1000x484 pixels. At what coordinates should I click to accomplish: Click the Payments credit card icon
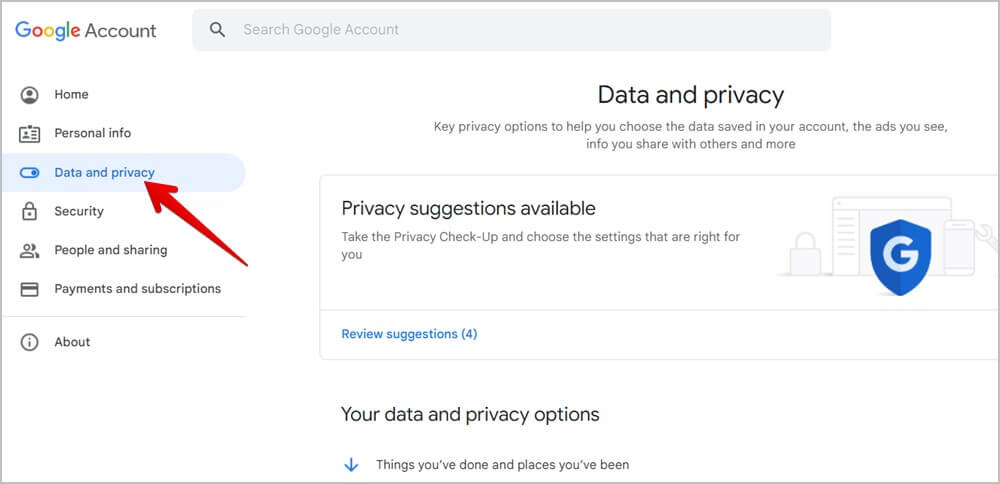coord(30,289)
